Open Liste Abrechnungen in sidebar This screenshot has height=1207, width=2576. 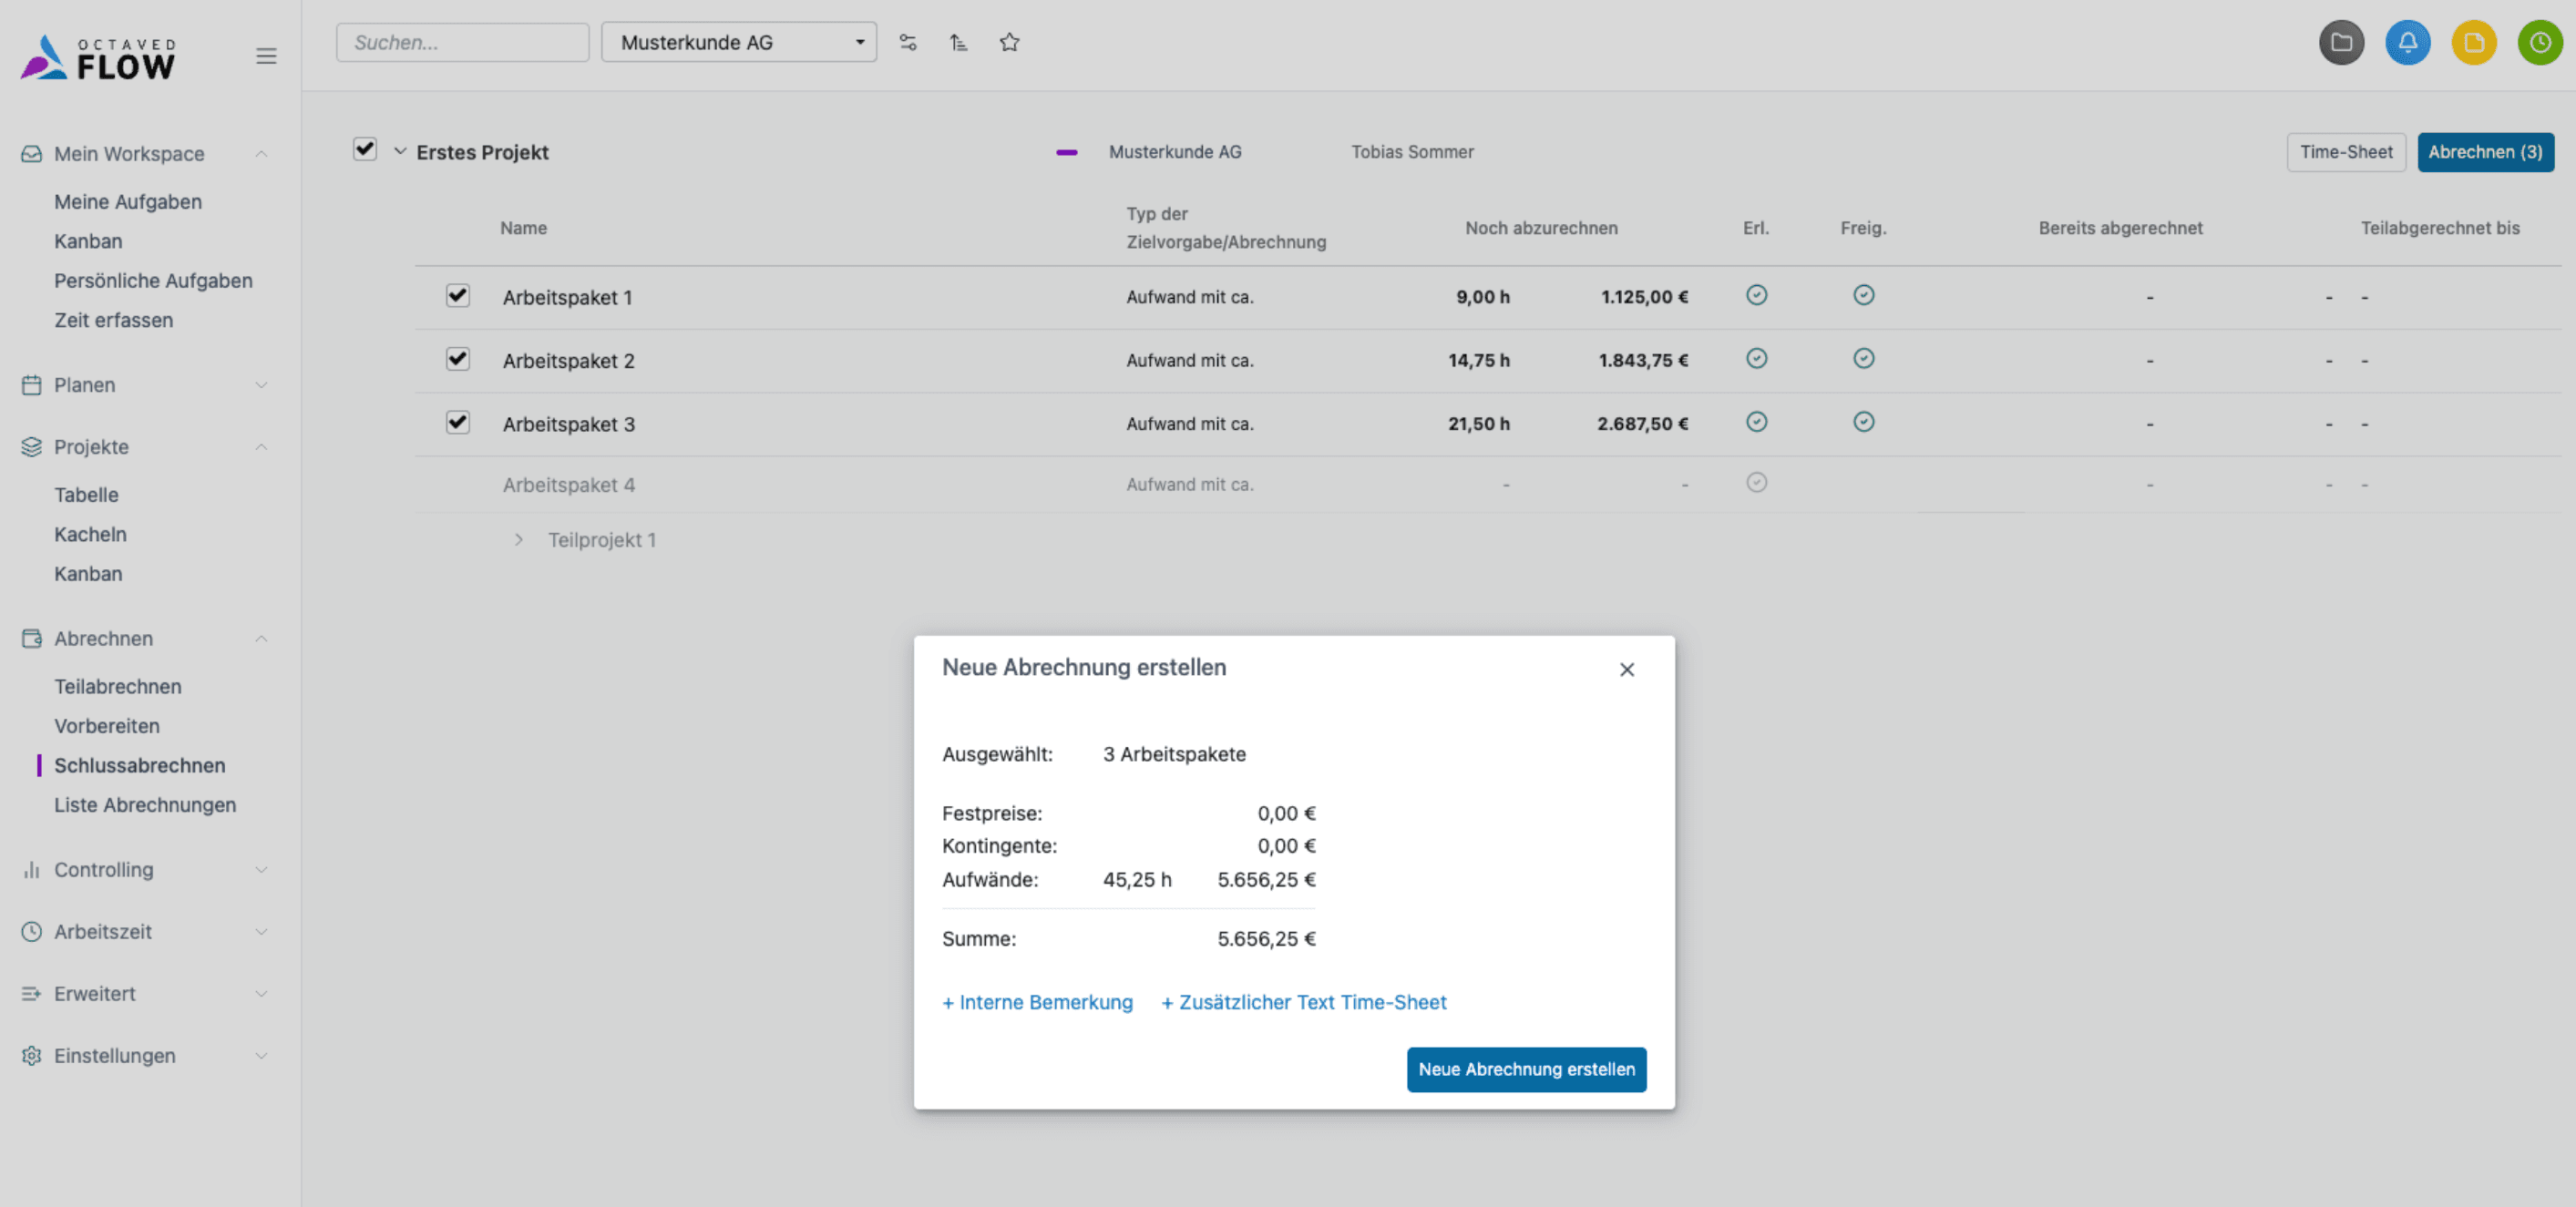145,805
